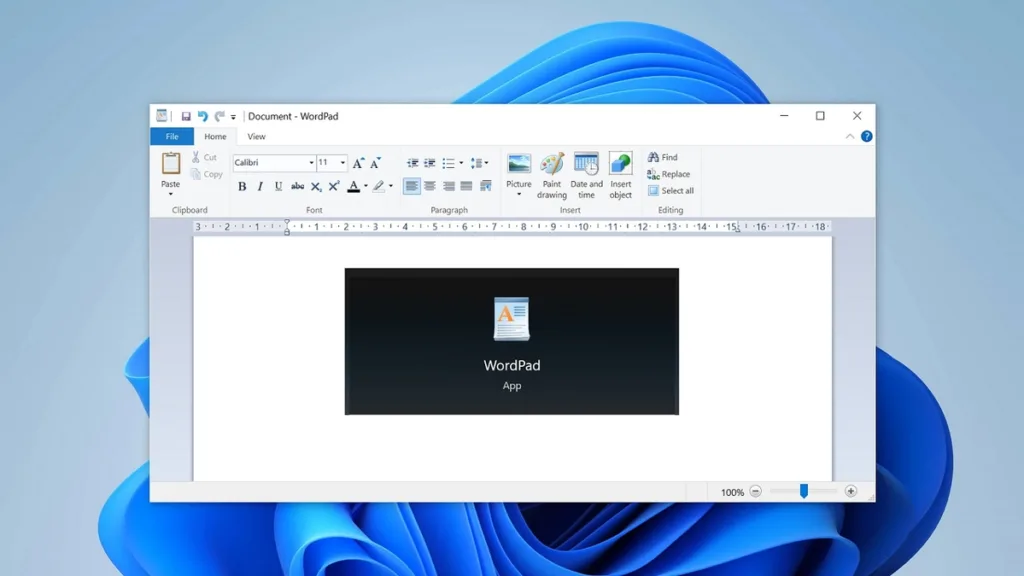
Task: Click the embedded WordPad App image
Action: [512, 342]
